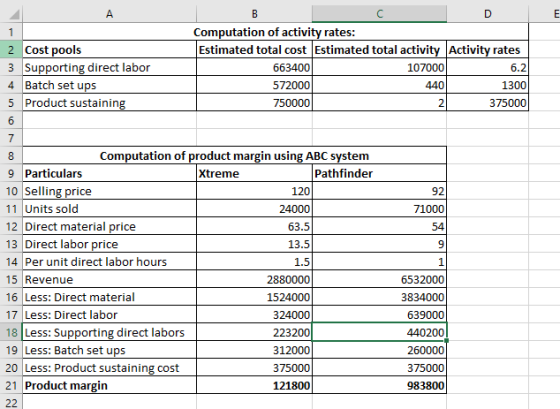Select the cell with value 663400
Screen dimensions: 560x409
click(254, 68)
